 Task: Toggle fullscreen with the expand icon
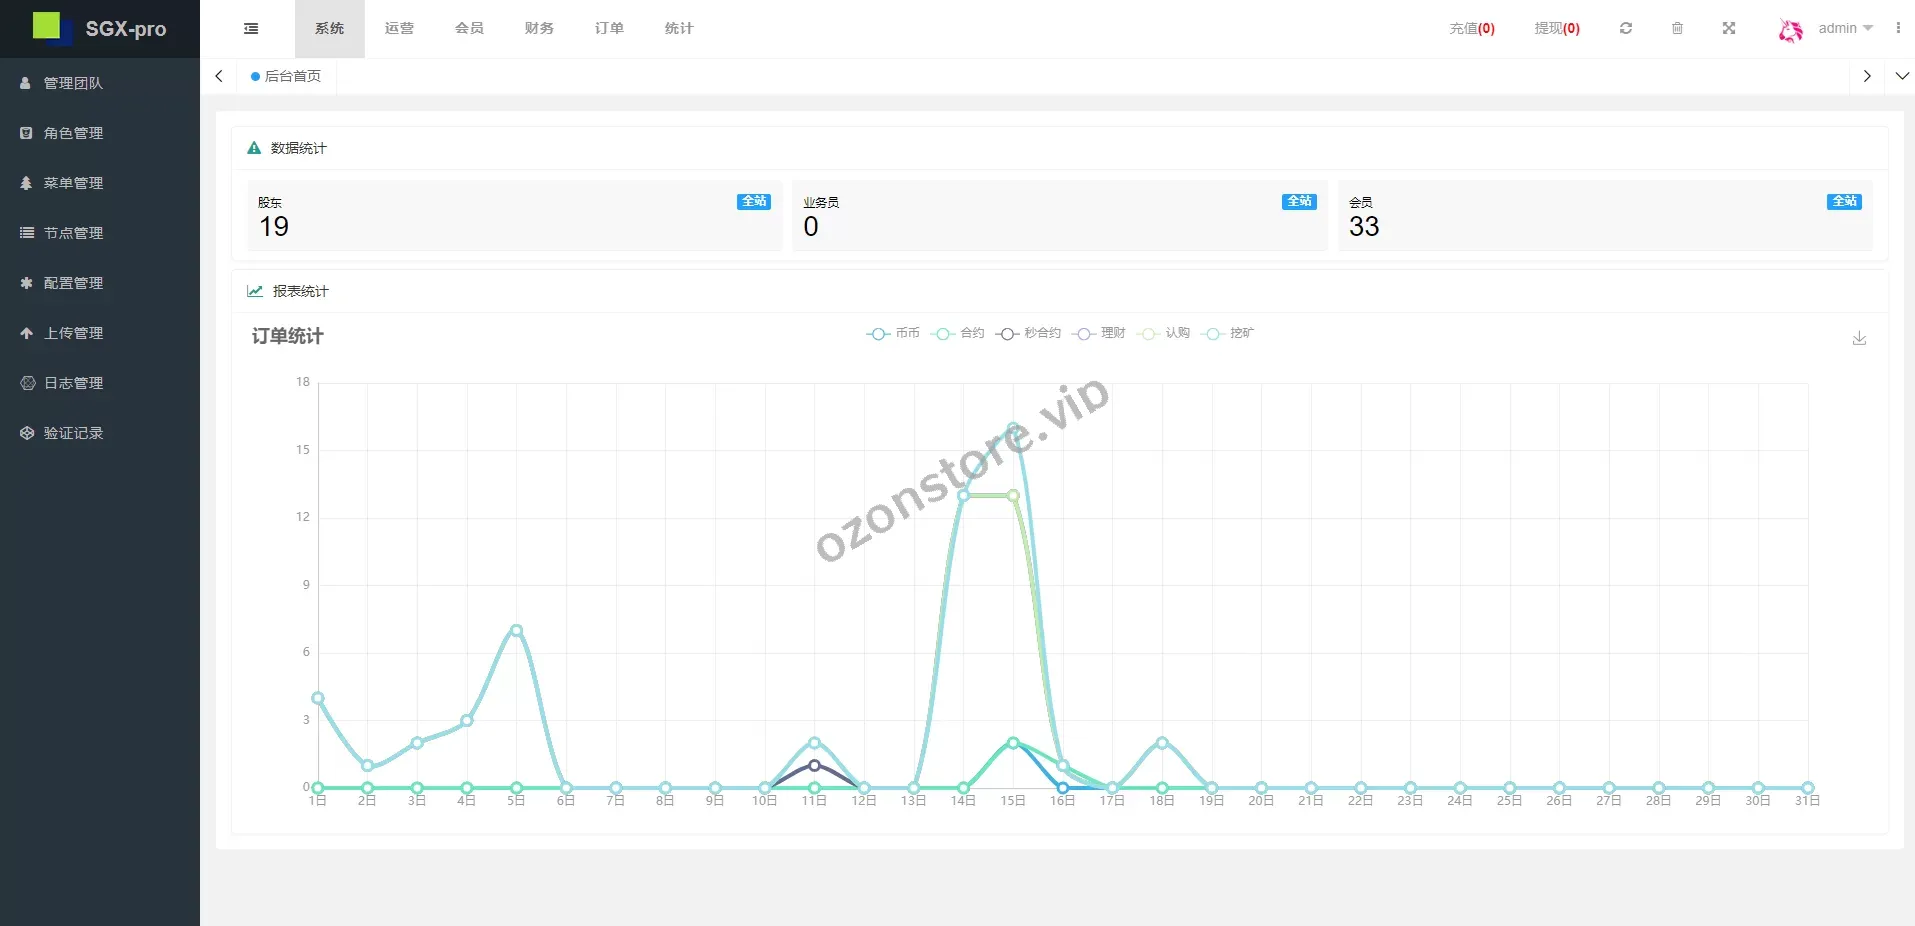(1729, 29)
